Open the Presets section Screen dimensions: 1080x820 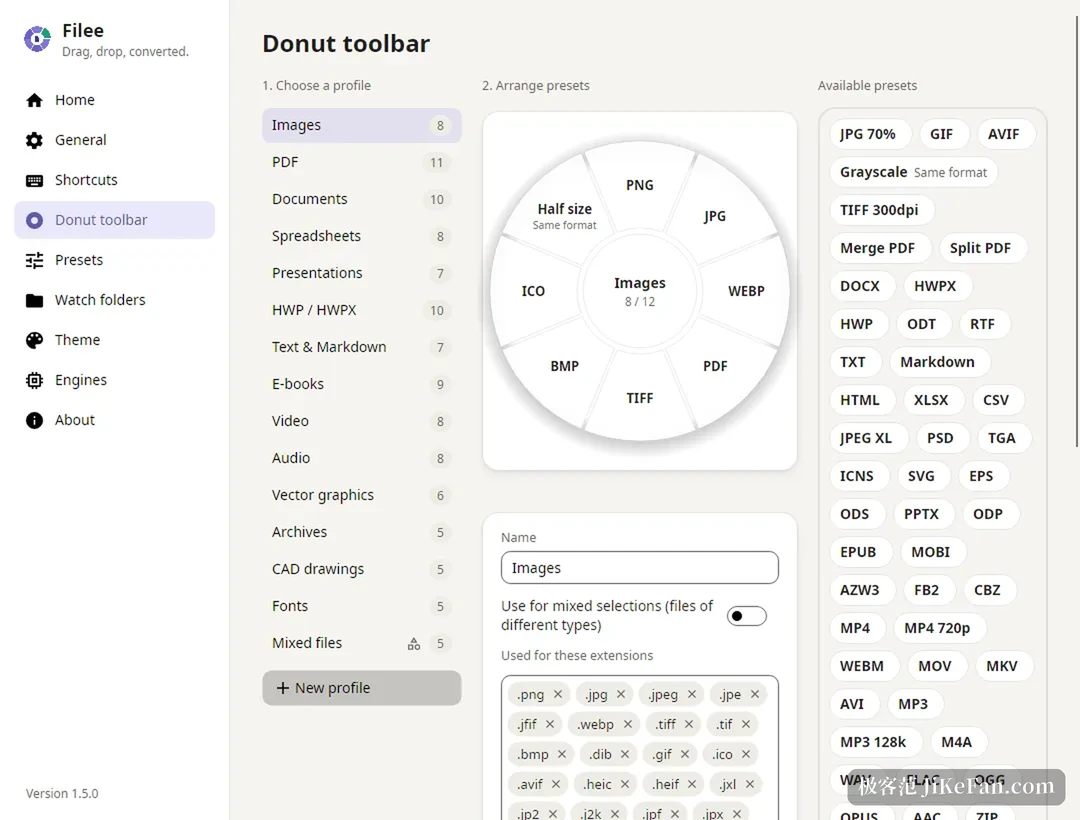click(x=114, y=260)
